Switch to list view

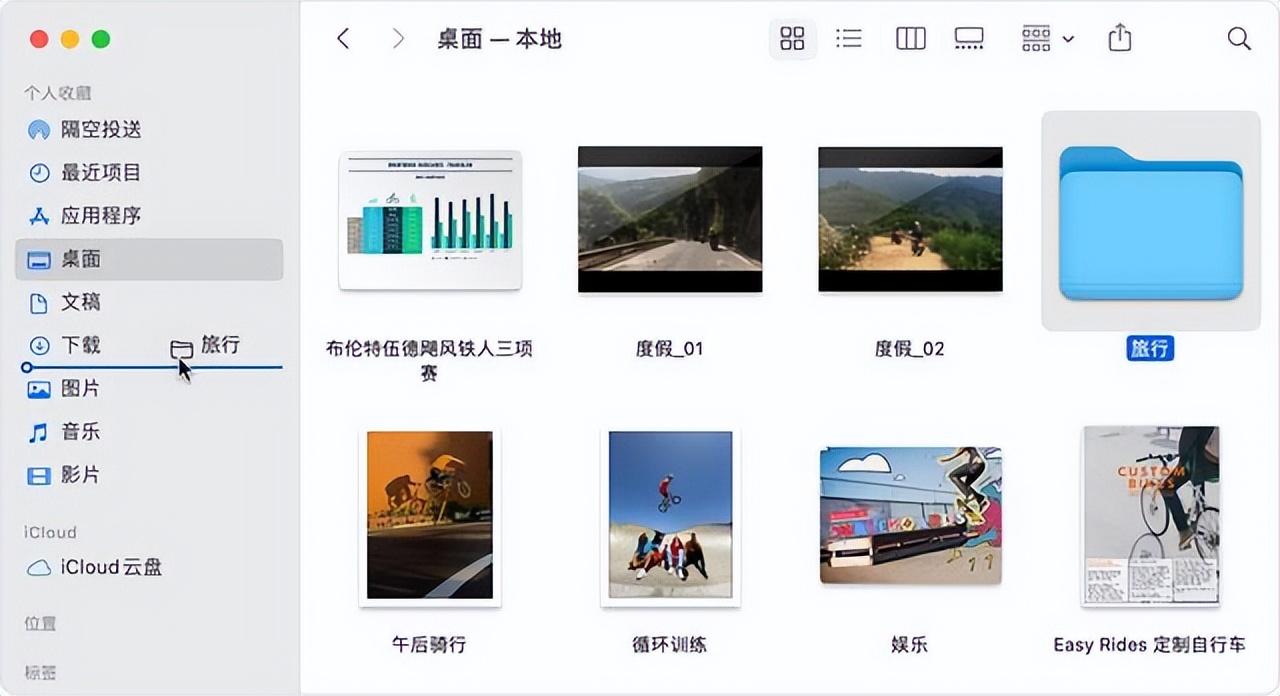[x=849, y=38]
